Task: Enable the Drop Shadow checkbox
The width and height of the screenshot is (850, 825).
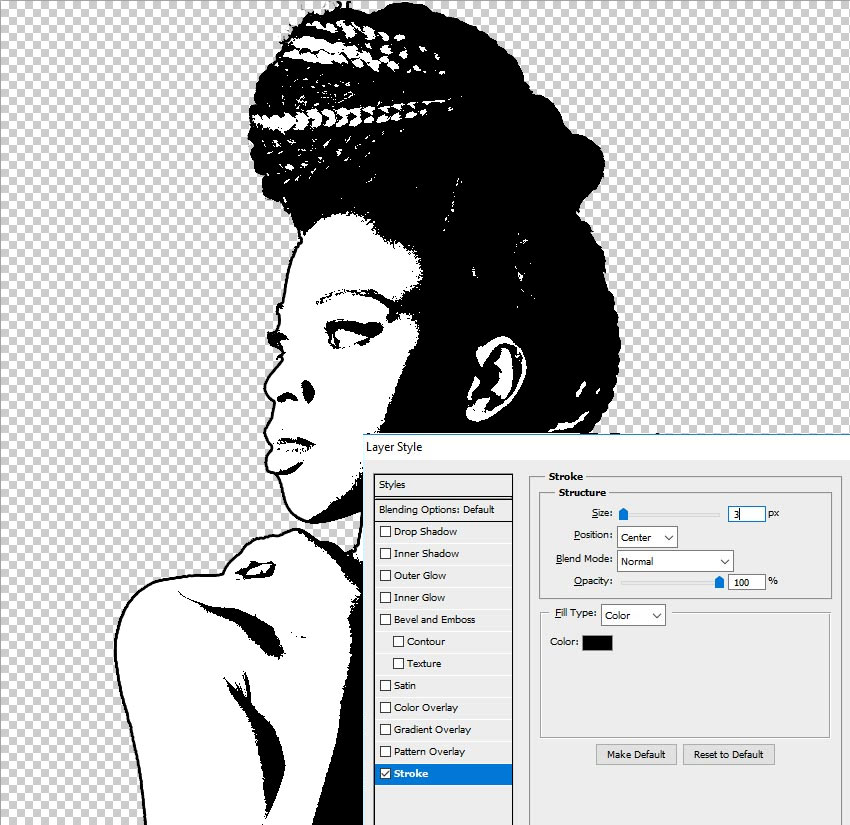Action: [385, 531]
